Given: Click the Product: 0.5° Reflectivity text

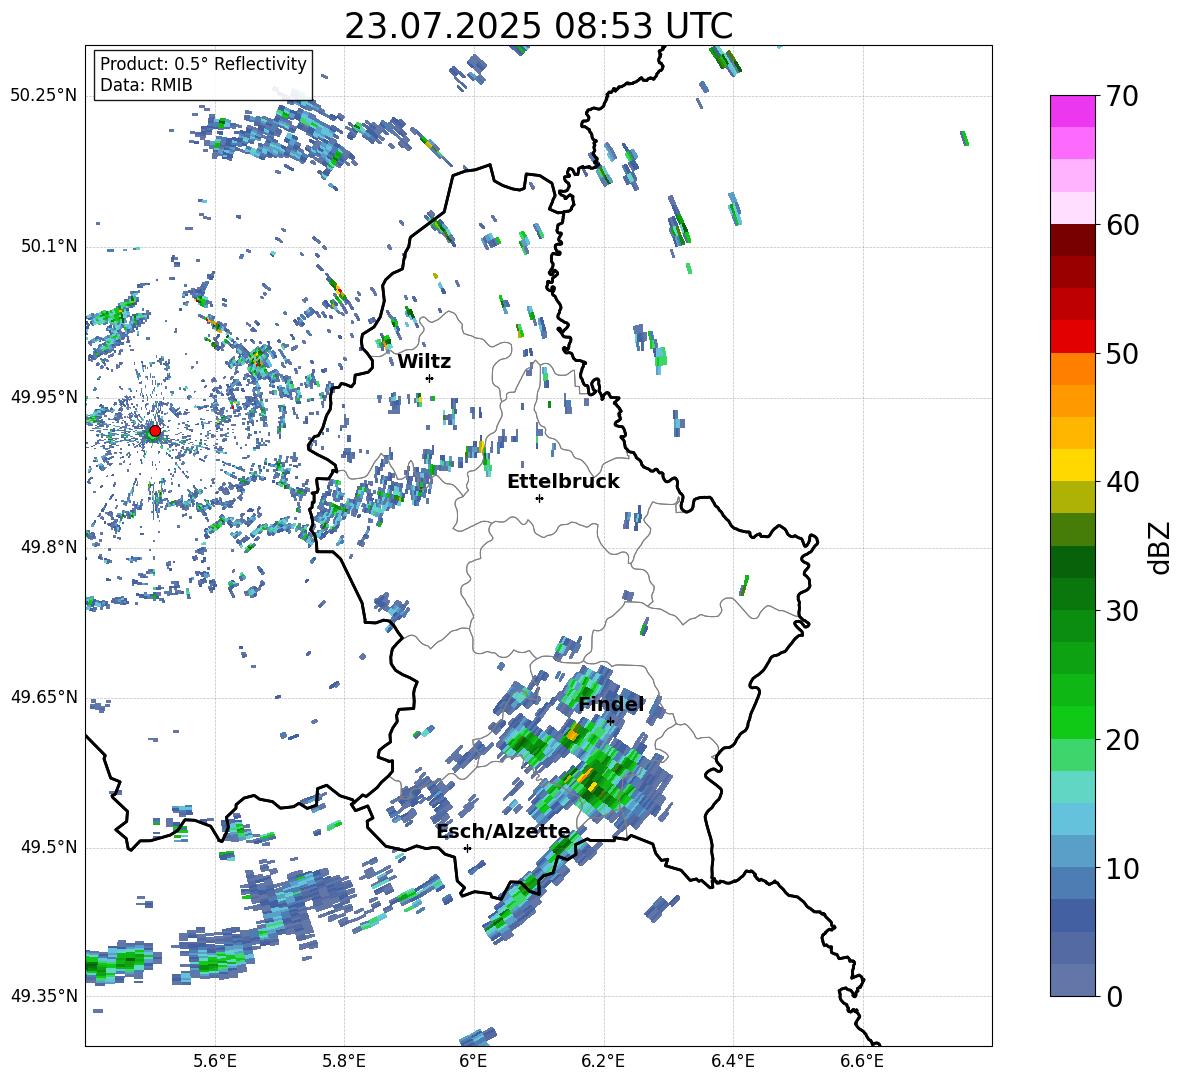Looking at the screenshot, I should tap(203, 63).
